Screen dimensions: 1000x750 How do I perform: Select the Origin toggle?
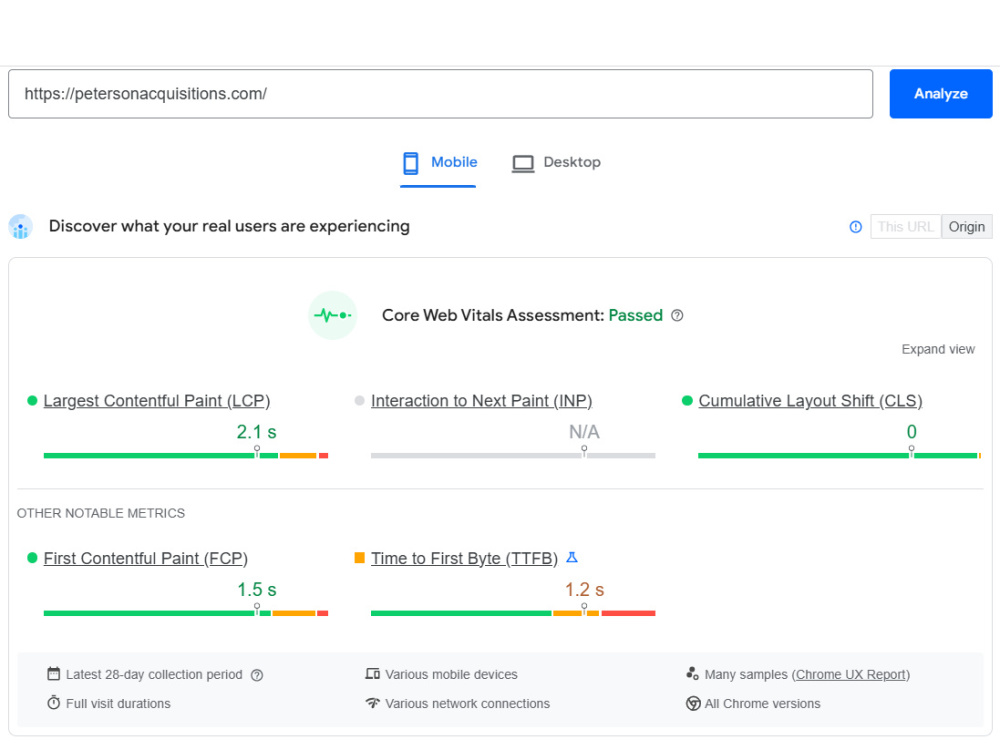(966, 226)
